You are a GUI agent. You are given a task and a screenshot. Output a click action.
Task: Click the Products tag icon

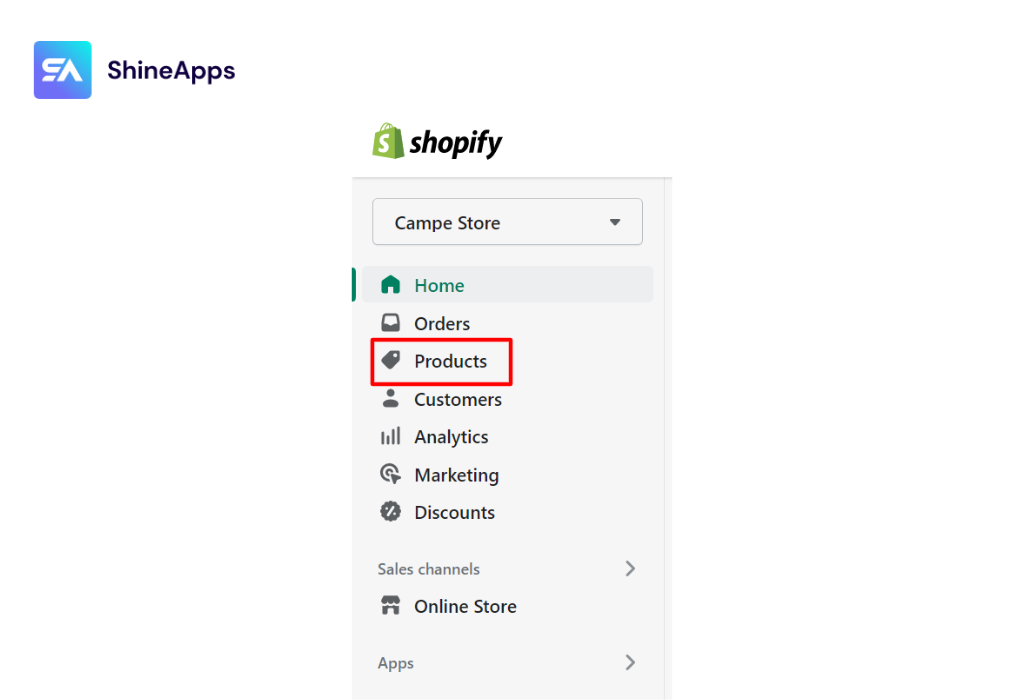pos(391,360)
